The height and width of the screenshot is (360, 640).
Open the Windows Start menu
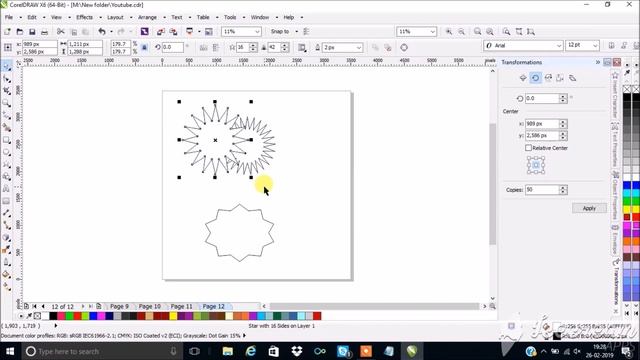10,351
